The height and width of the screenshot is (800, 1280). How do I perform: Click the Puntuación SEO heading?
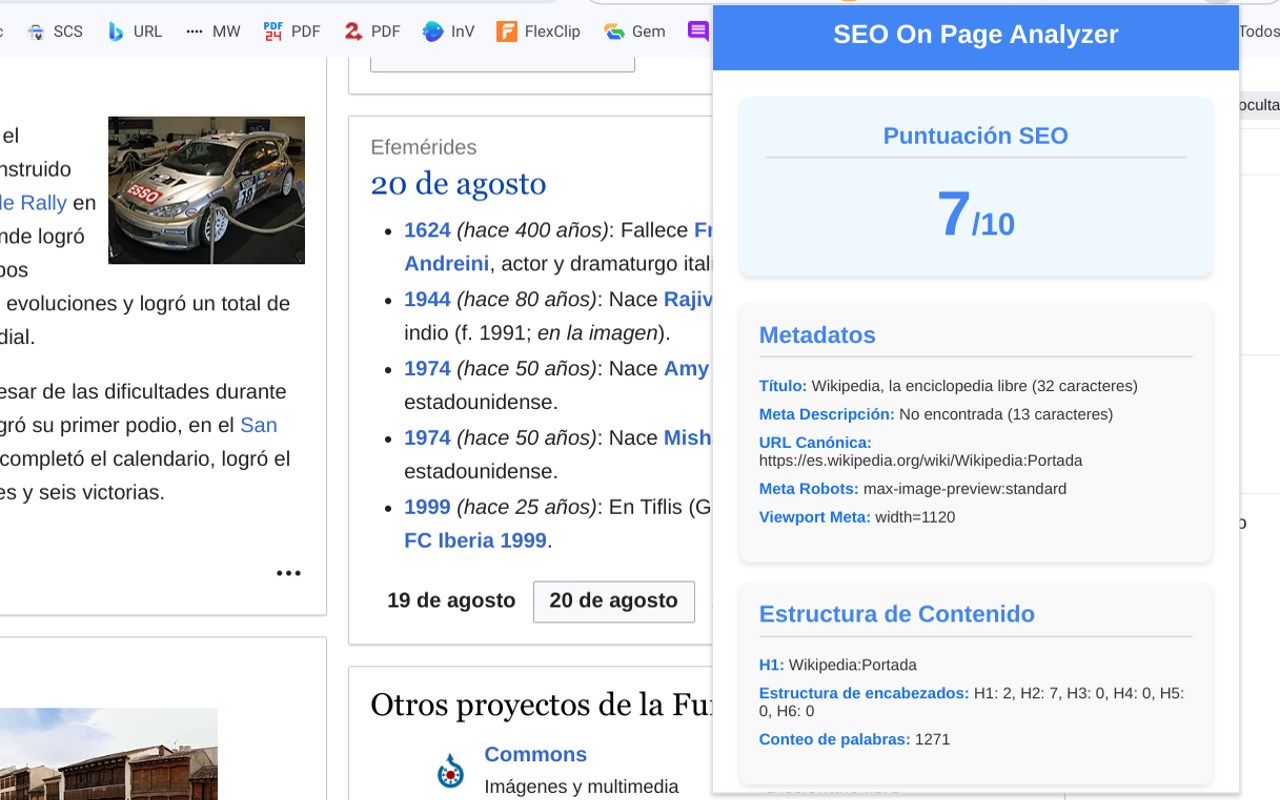point(975,136)
